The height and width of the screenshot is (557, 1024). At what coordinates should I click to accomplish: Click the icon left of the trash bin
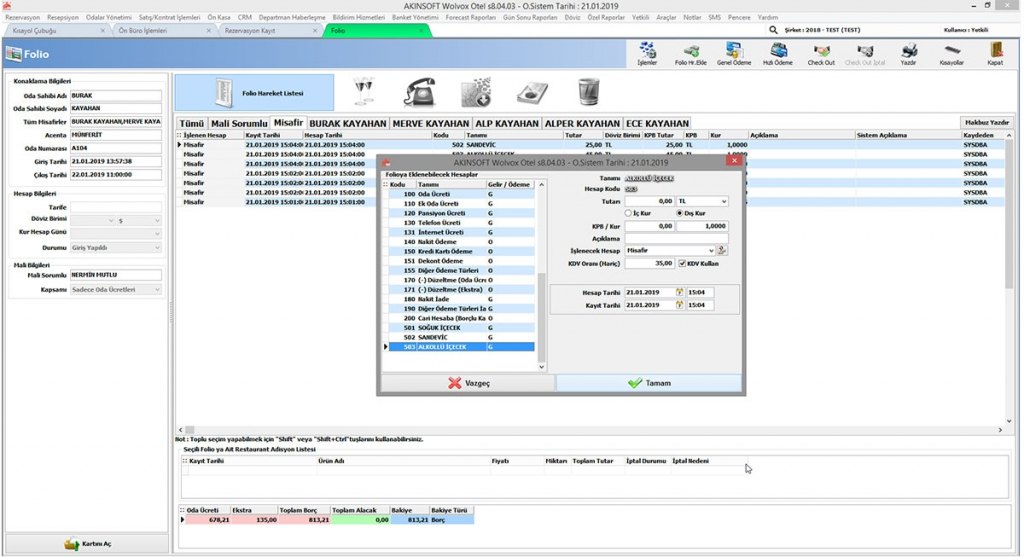(532, 93)
